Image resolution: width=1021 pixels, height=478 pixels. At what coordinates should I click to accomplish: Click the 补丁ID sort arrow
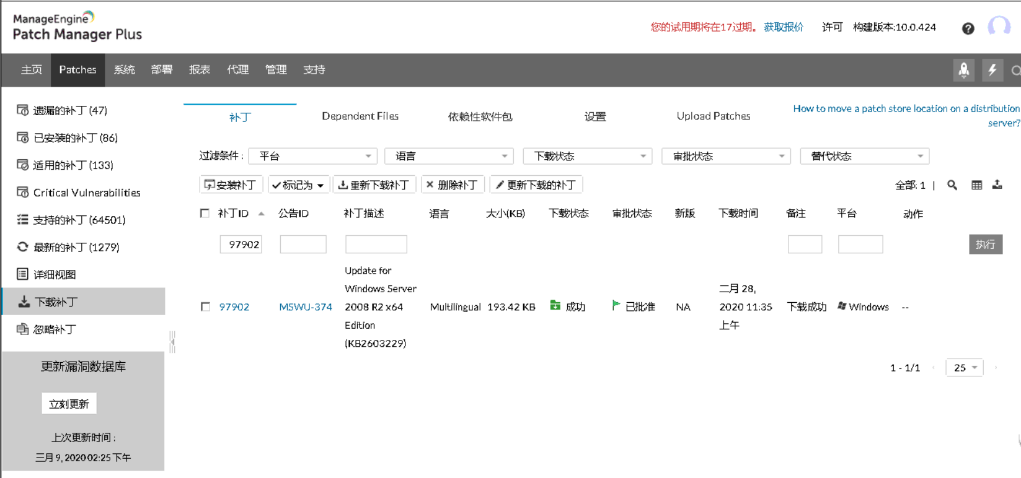click(261, 214)
